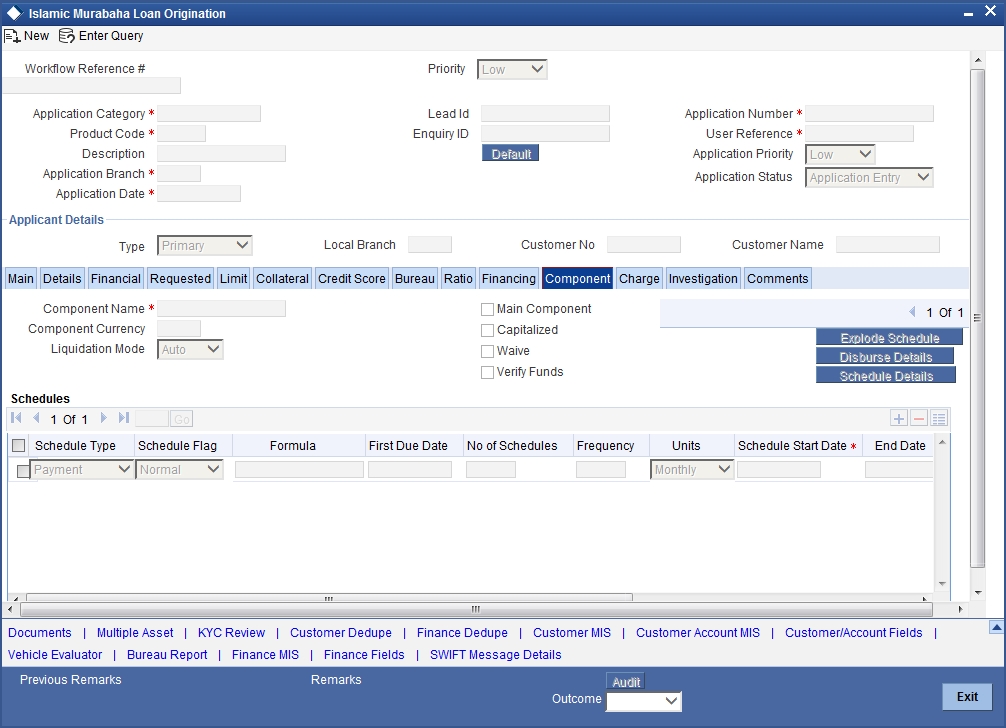Click the Exit button
Image resolution: width=1006 pixels, height=728 pixels.
(967, 697)
